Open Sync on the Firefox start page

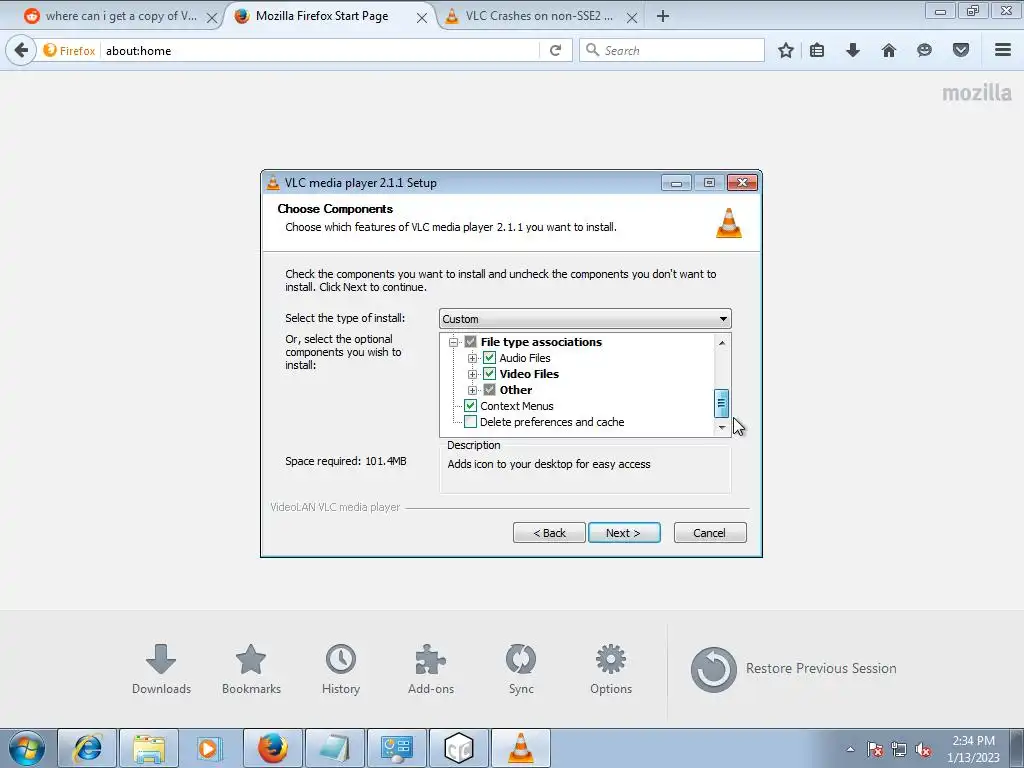coord(521,669)
